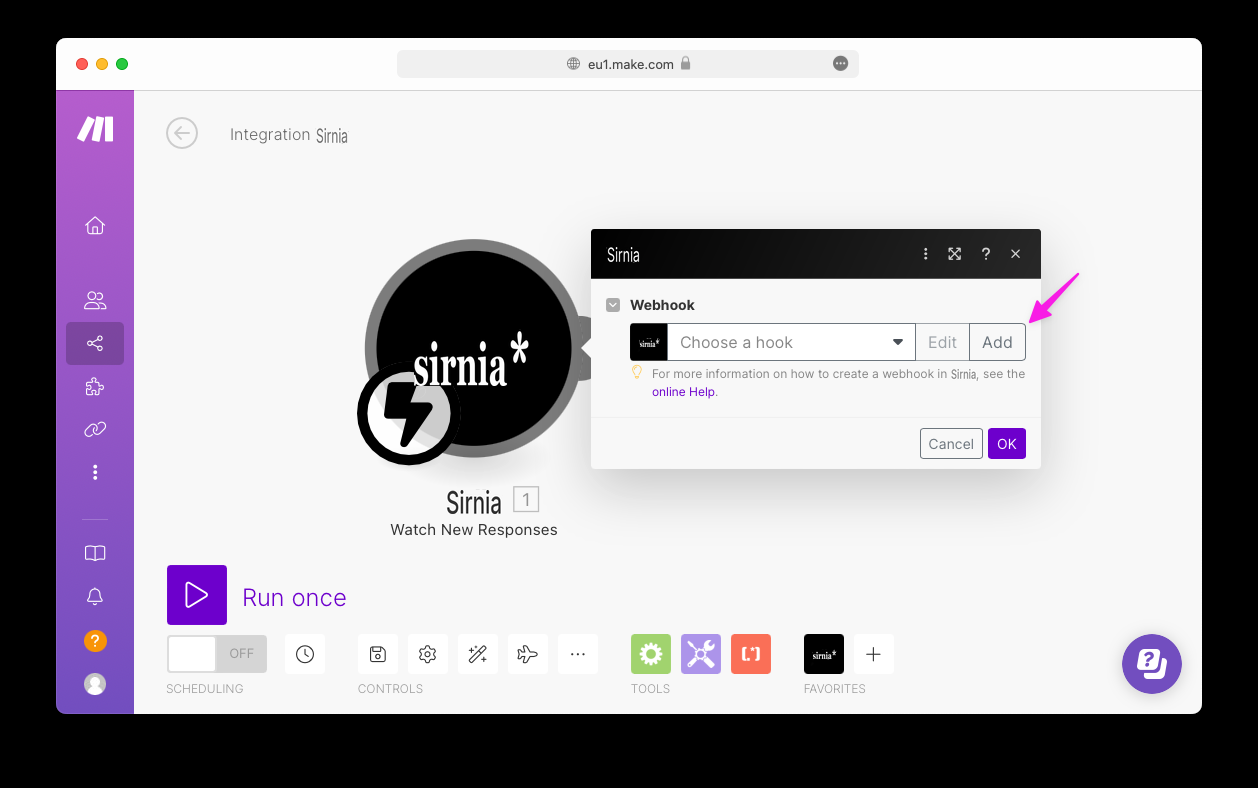Click the Watch New Responses label
Viewport: 1258px width, 788px height.
click(474, 530)
